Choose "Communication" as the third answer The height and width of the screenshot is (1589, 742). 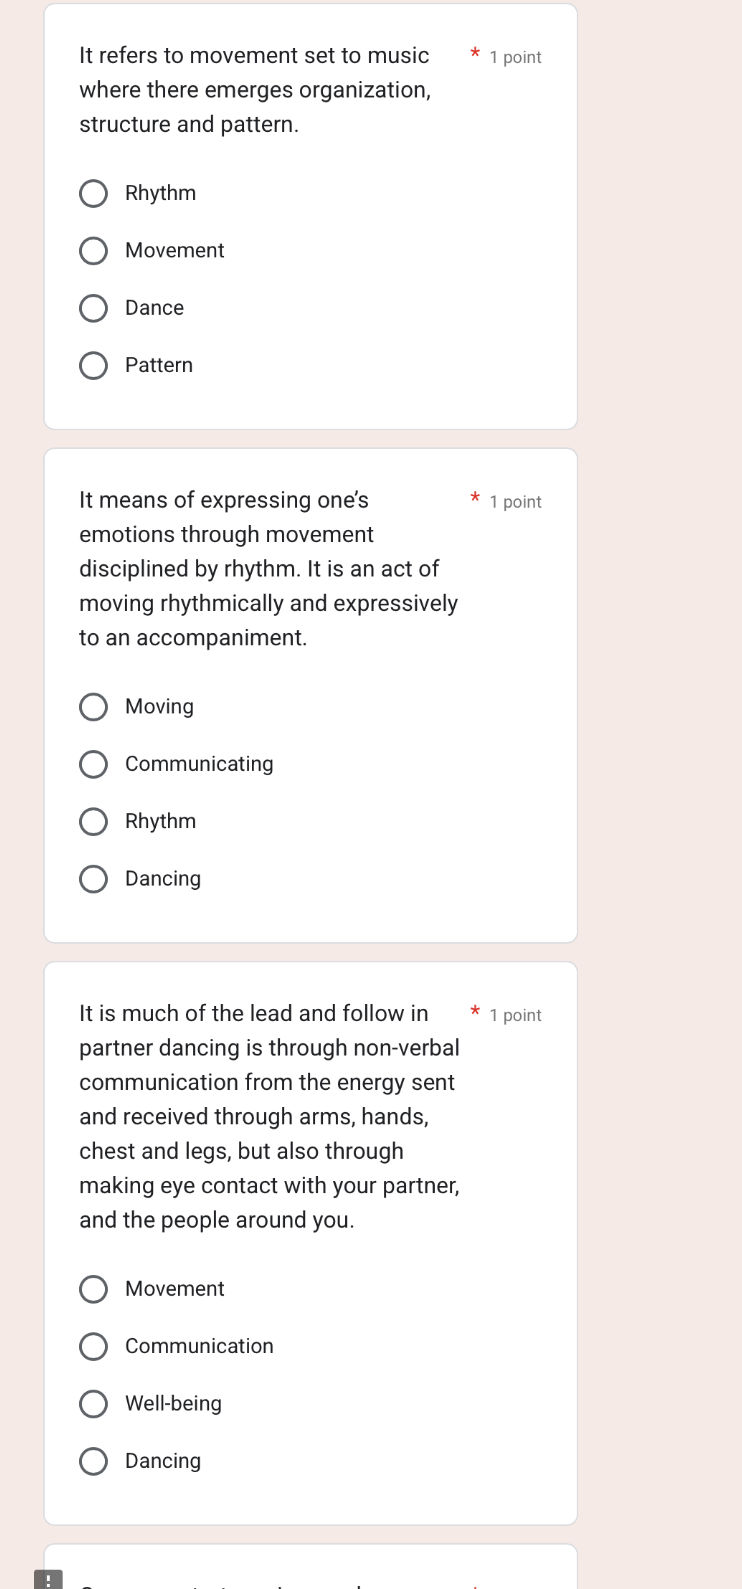pyautogui.click(x=93, y=1346)
